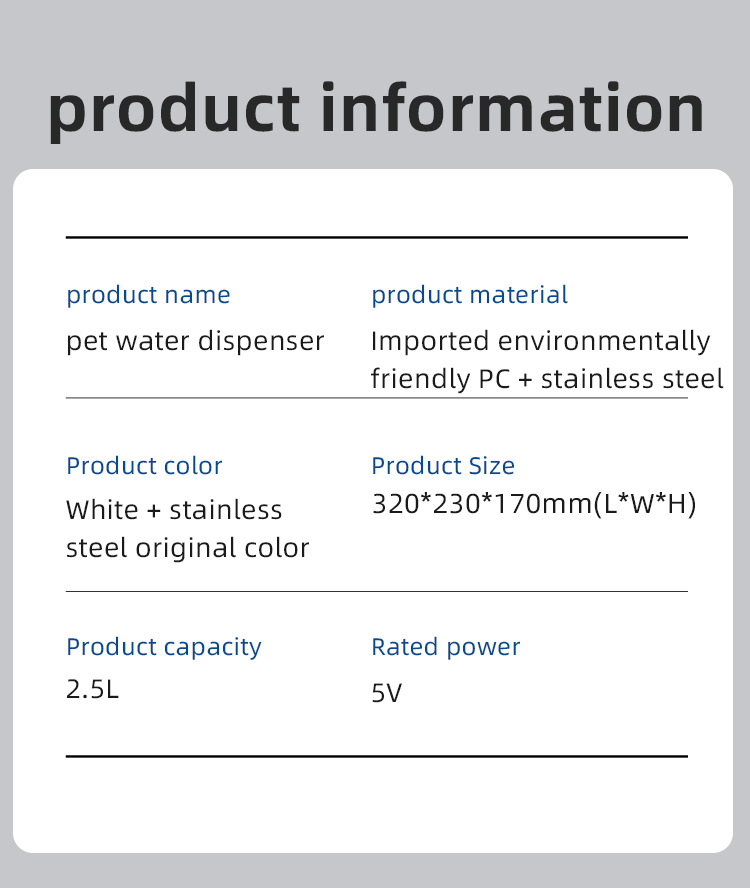Click the "Product capacity" label
The height and width of the screenshot is (888, 750).
[x=163, y=647]
